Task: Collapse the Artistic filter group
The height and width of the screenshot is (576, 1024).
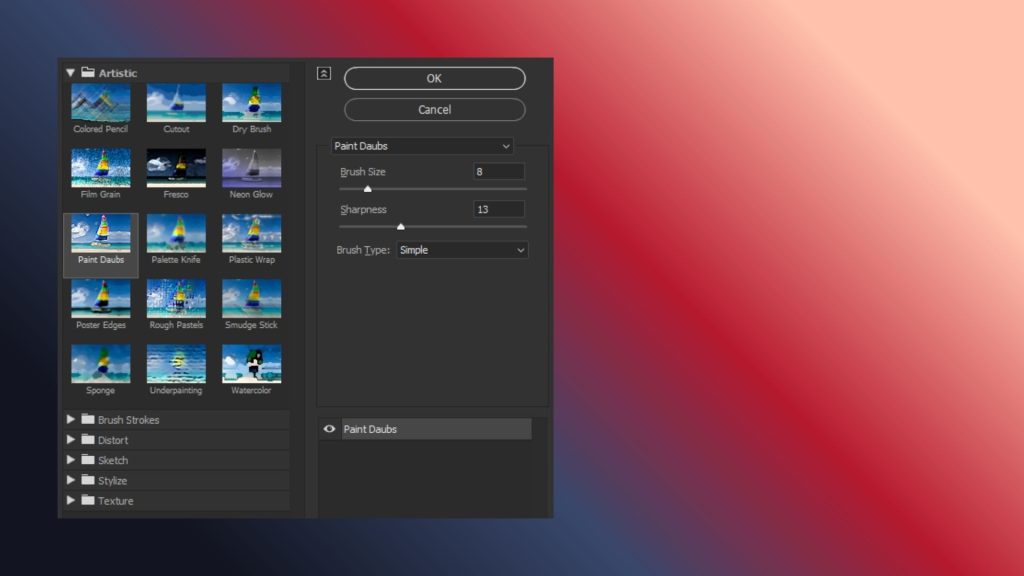Action: pyautogui.click(x=70, y=72)
